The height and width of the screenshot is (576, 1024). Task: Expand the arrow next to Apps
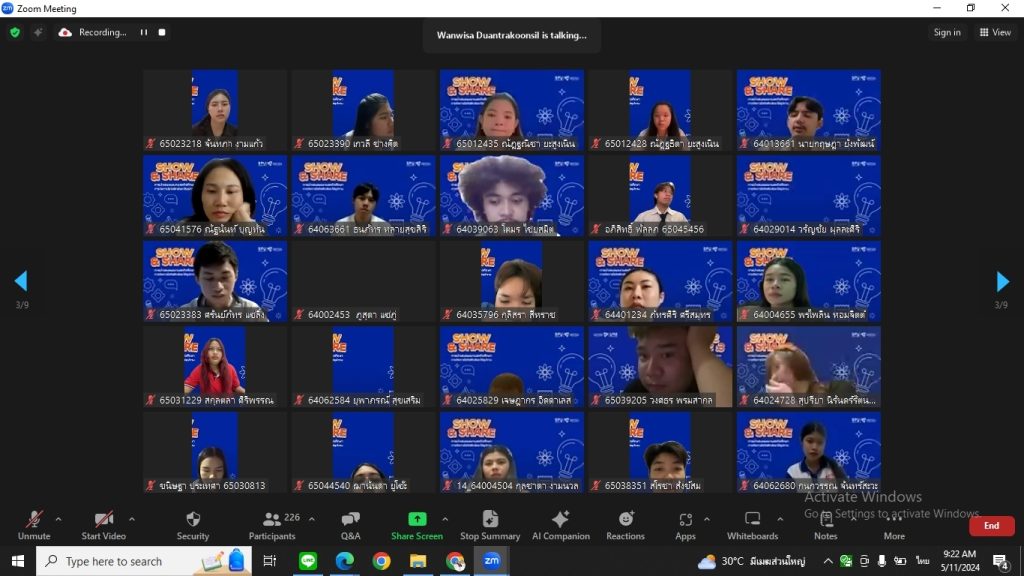pyautogui.click(x=707, y=519)
